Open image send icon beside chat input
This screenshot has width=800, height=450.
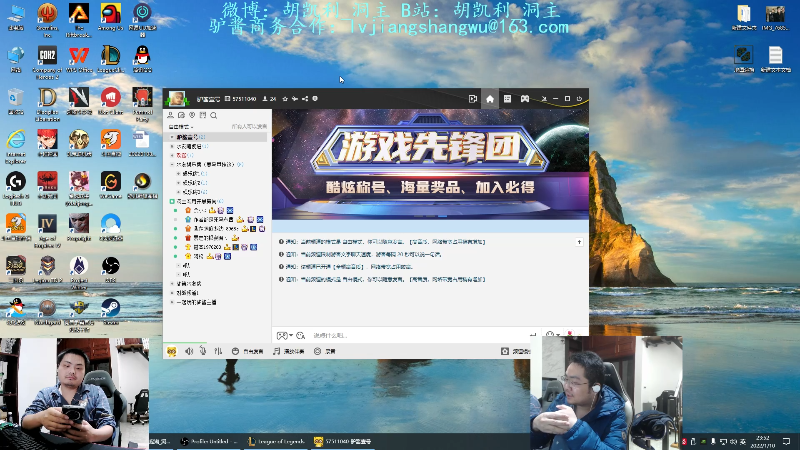coord(284,335)
